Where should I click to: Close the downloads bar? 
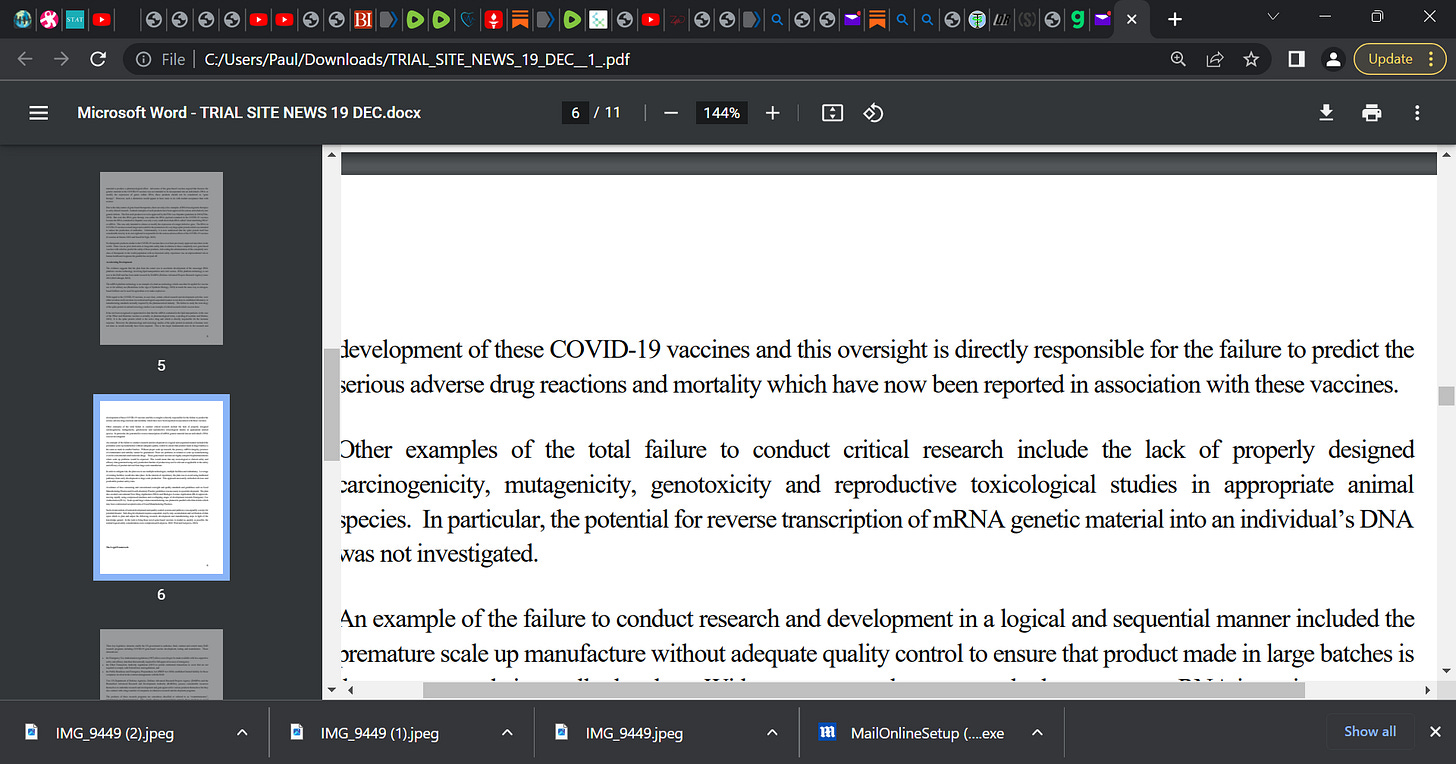click(x=1435, y=732)
